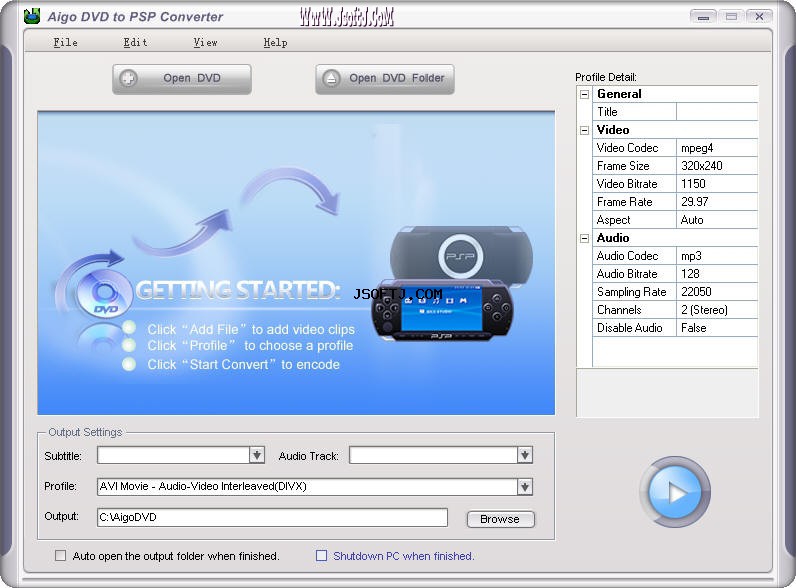Select the Video Codec value mpeg4
The image size is (796, 588).
click(717, 148)
